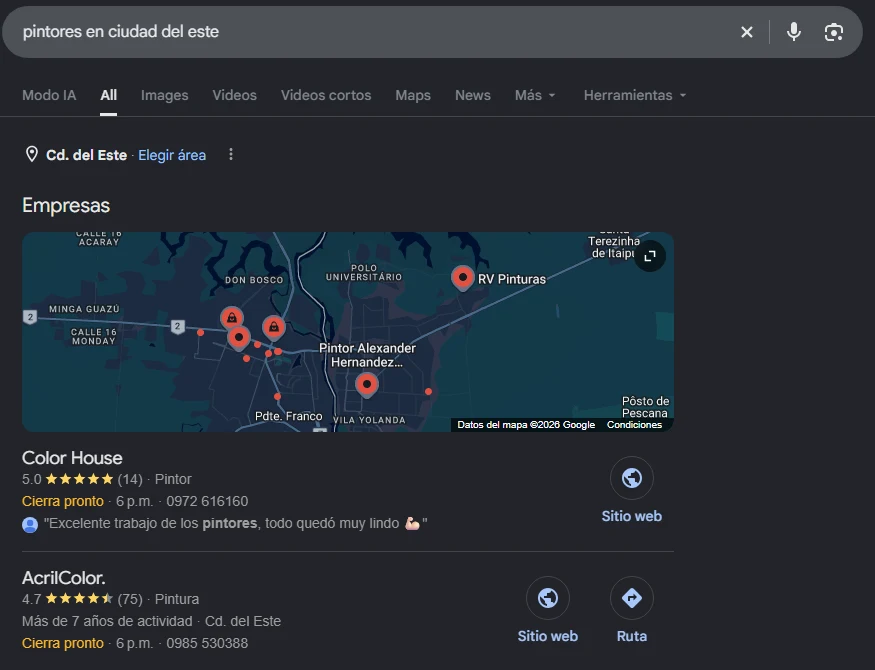Open the AcrilColor business listing

pos(64,578)
